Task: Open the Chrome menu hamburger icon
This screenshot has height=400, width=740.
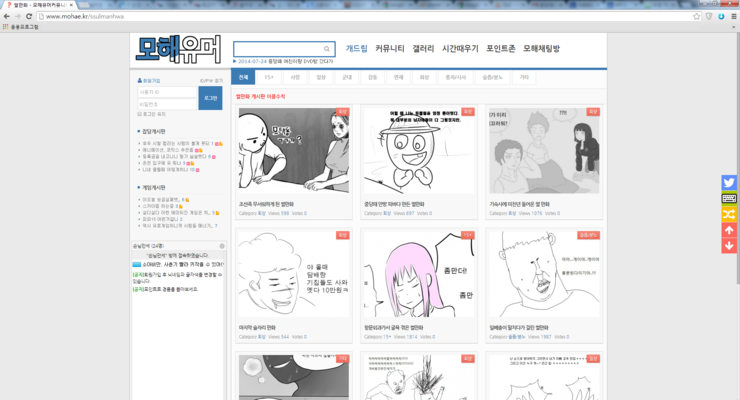Action: coord(734,17)
